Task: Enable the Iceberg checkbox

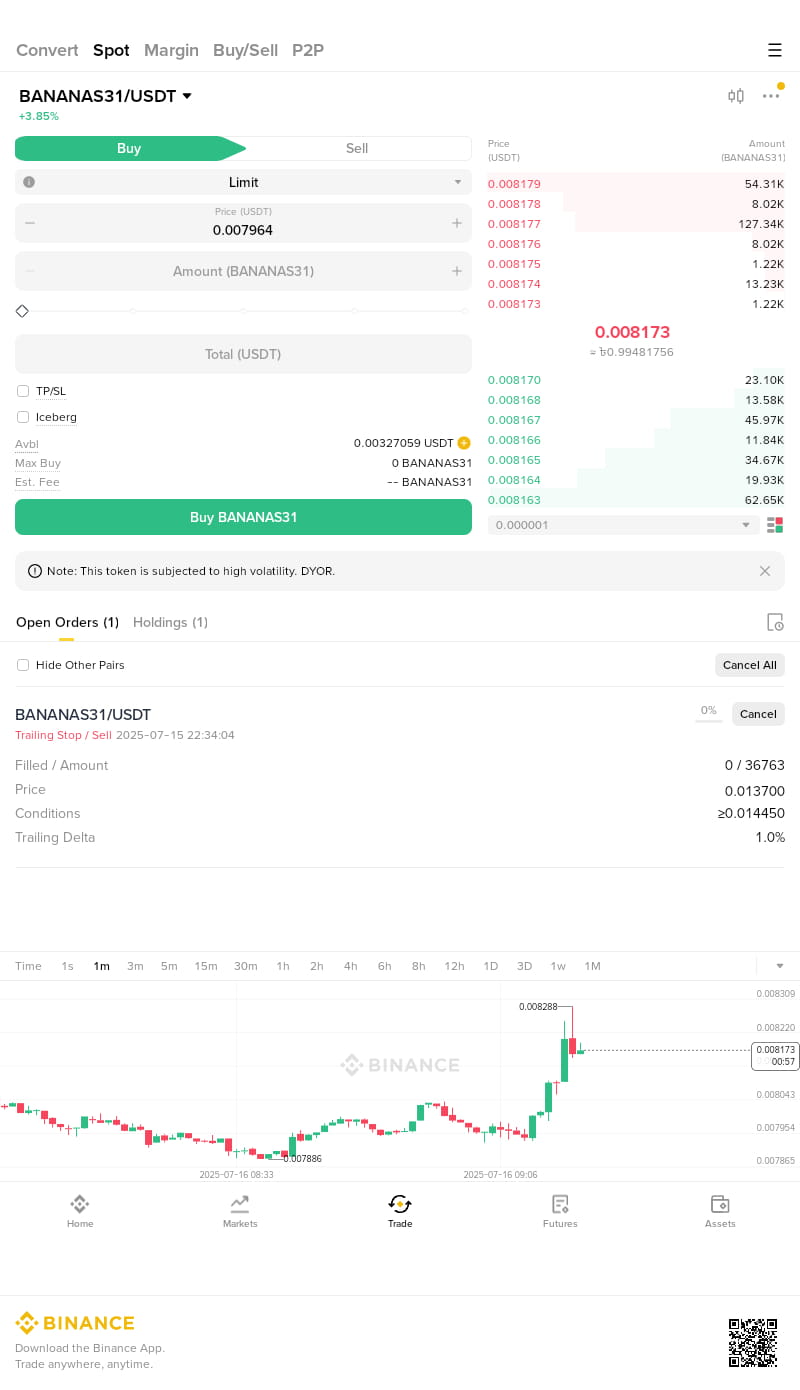Action: pos(23,417)
